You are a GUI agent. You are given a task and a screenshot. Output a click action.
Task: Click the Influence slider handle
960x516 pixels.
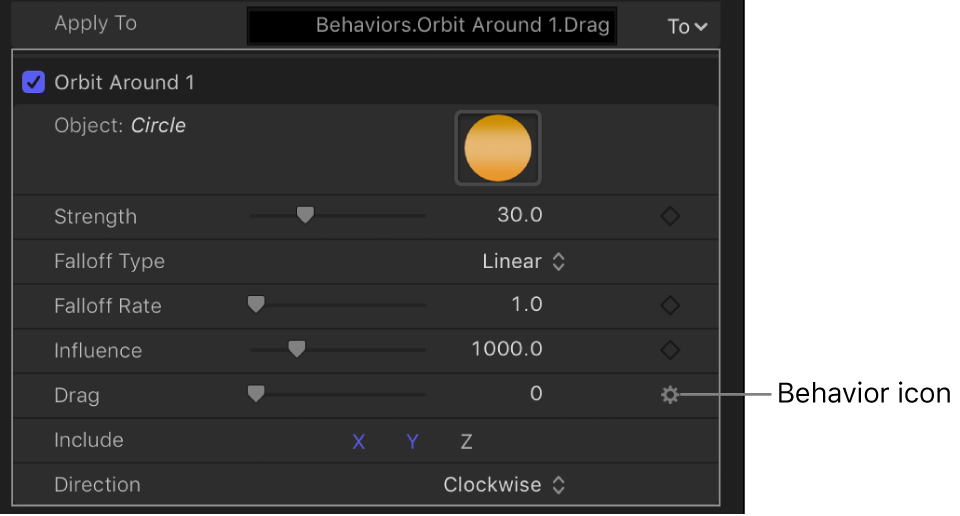point(296,349)
